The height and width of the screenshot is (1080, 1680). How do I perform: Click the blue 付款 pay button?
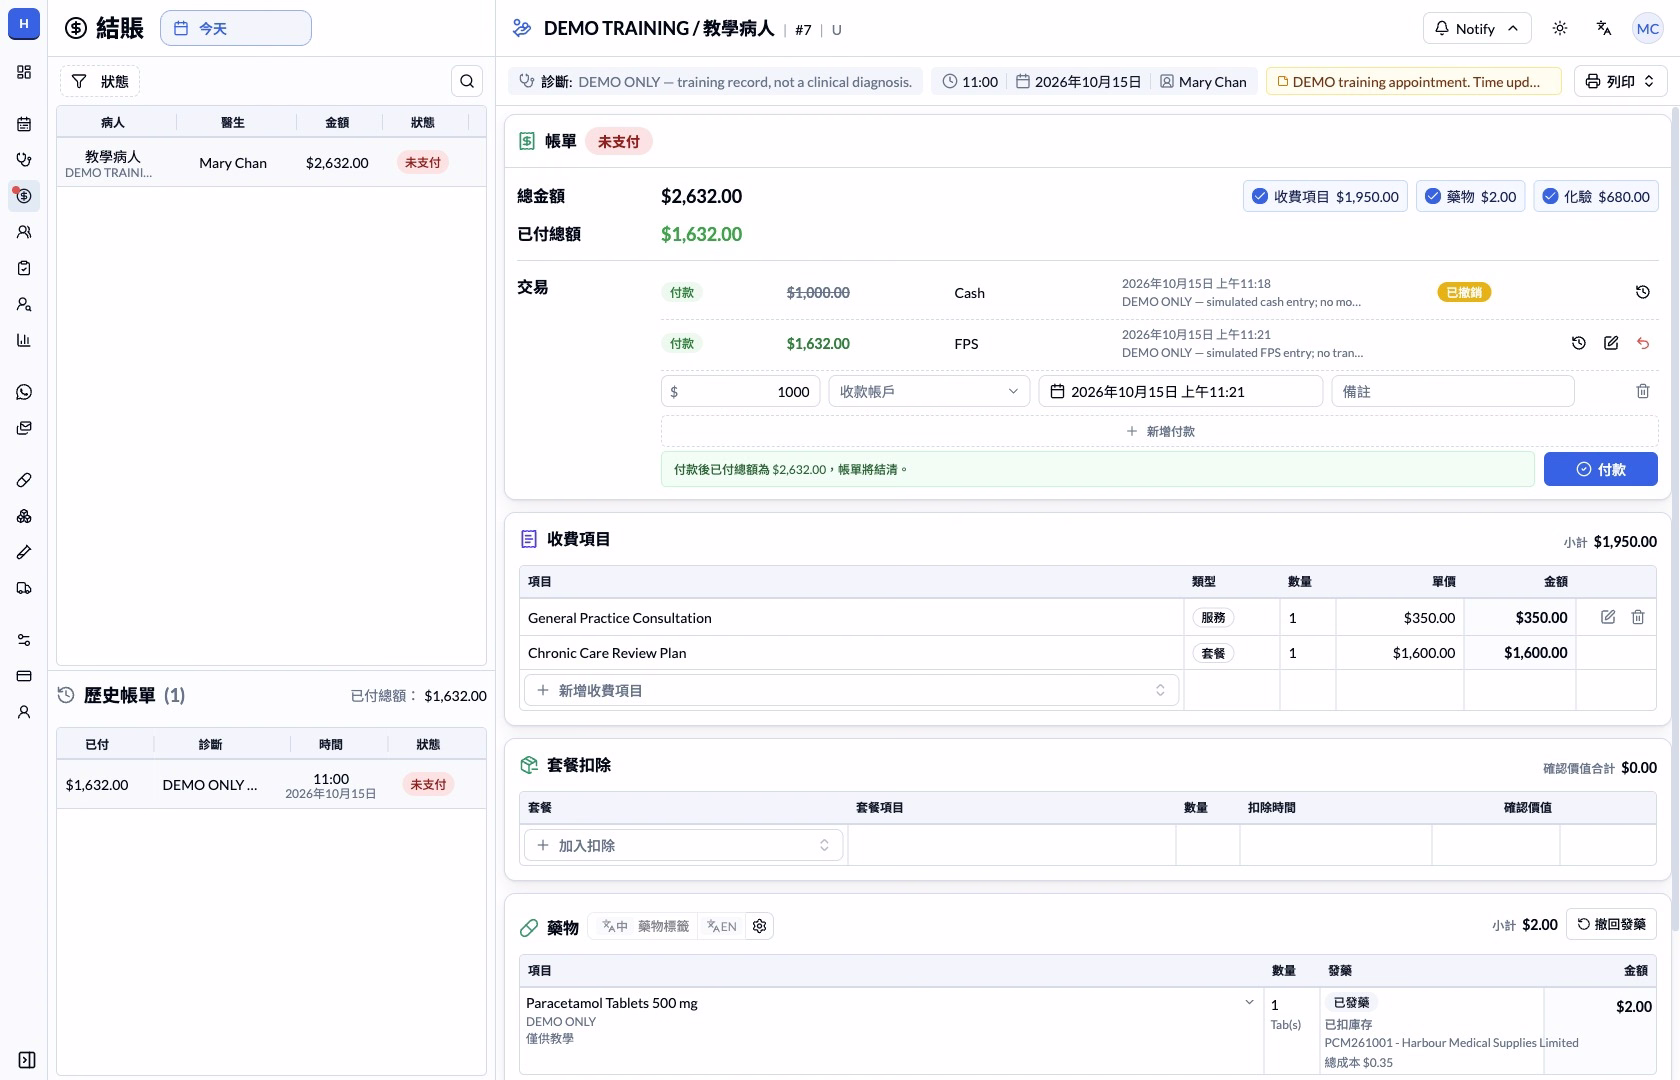1600,469
